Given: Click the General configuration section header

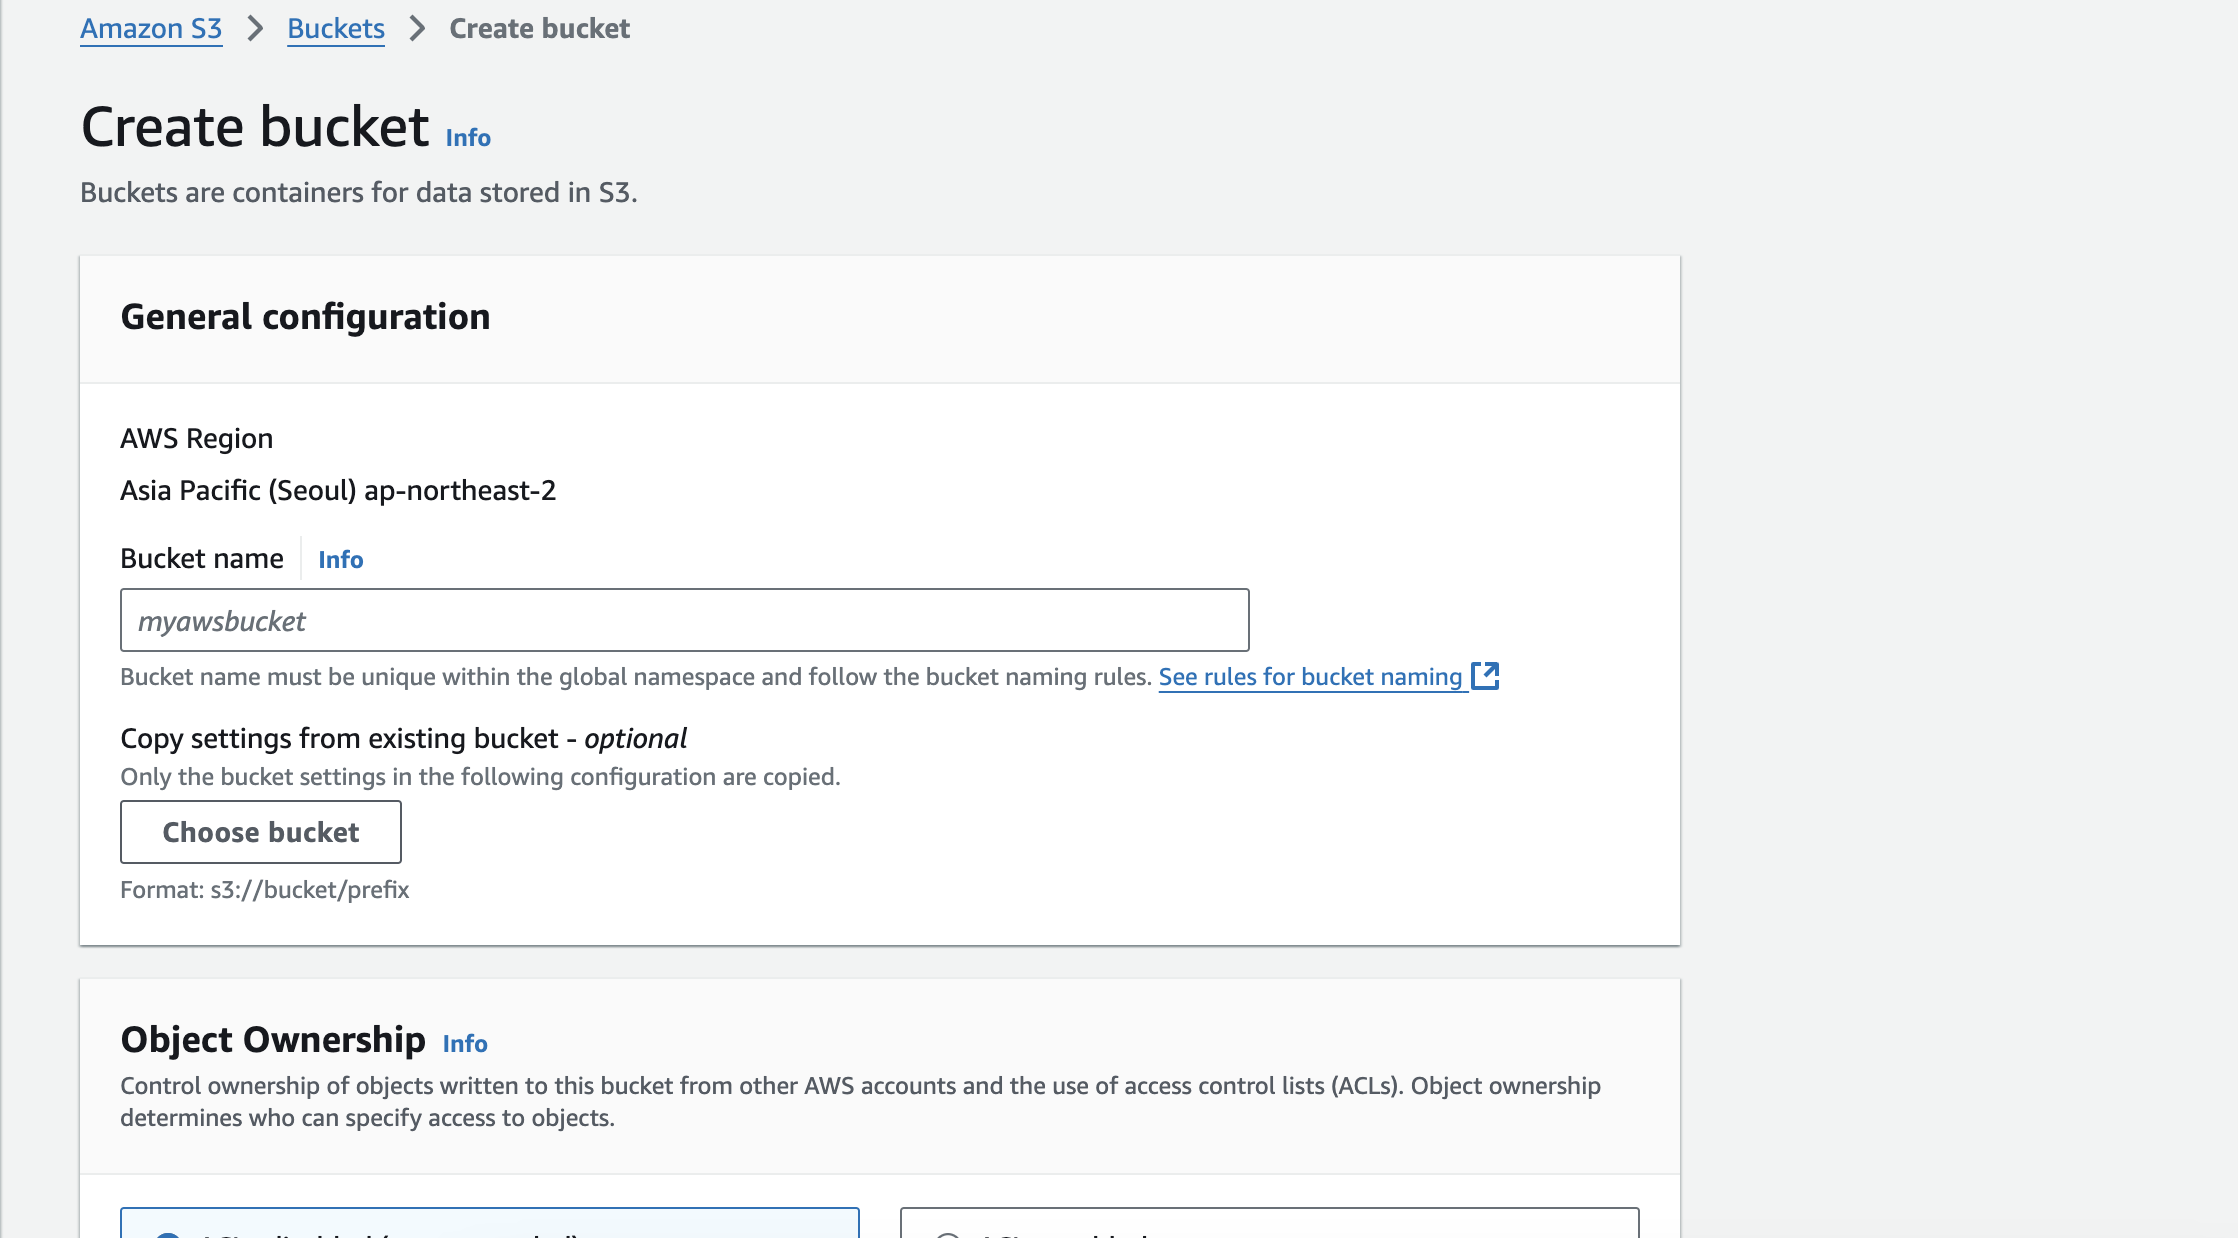Looking at the screenshot, I should click(x=305, y=317).
